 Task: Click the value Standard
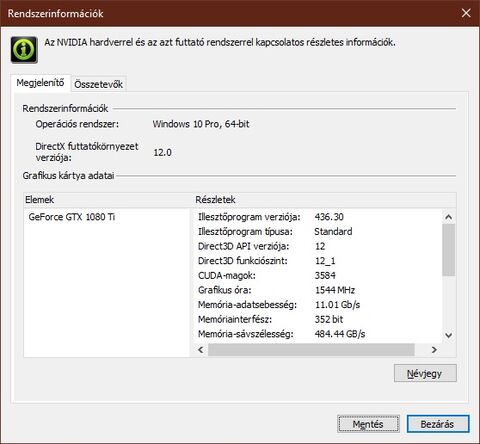pyautogui.click(x=333, y=232)
